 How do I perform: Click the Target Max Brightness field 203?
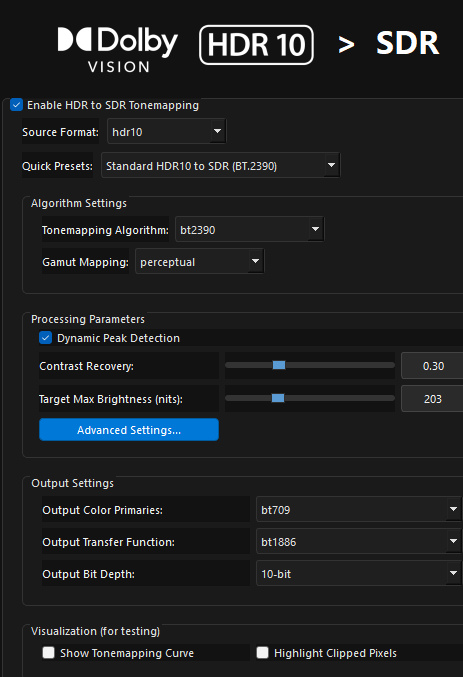[432, 399]
